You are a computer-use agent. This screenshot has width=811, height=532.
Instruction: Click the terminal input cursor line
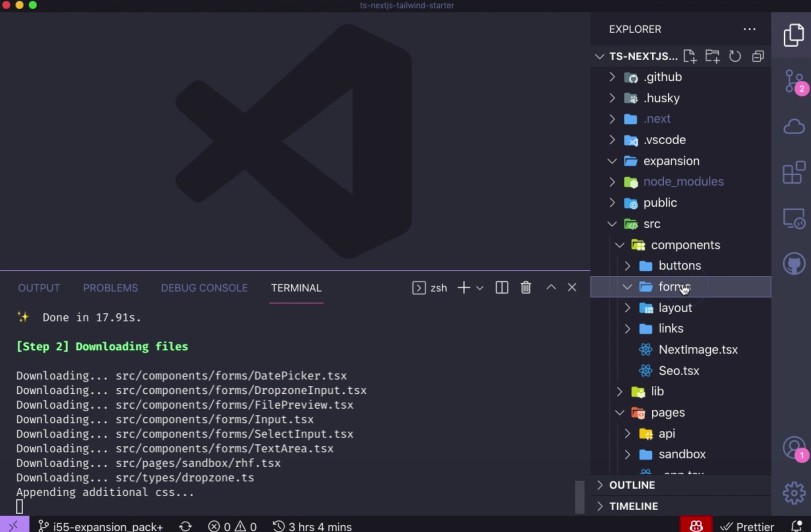click(x=20, y=507)
